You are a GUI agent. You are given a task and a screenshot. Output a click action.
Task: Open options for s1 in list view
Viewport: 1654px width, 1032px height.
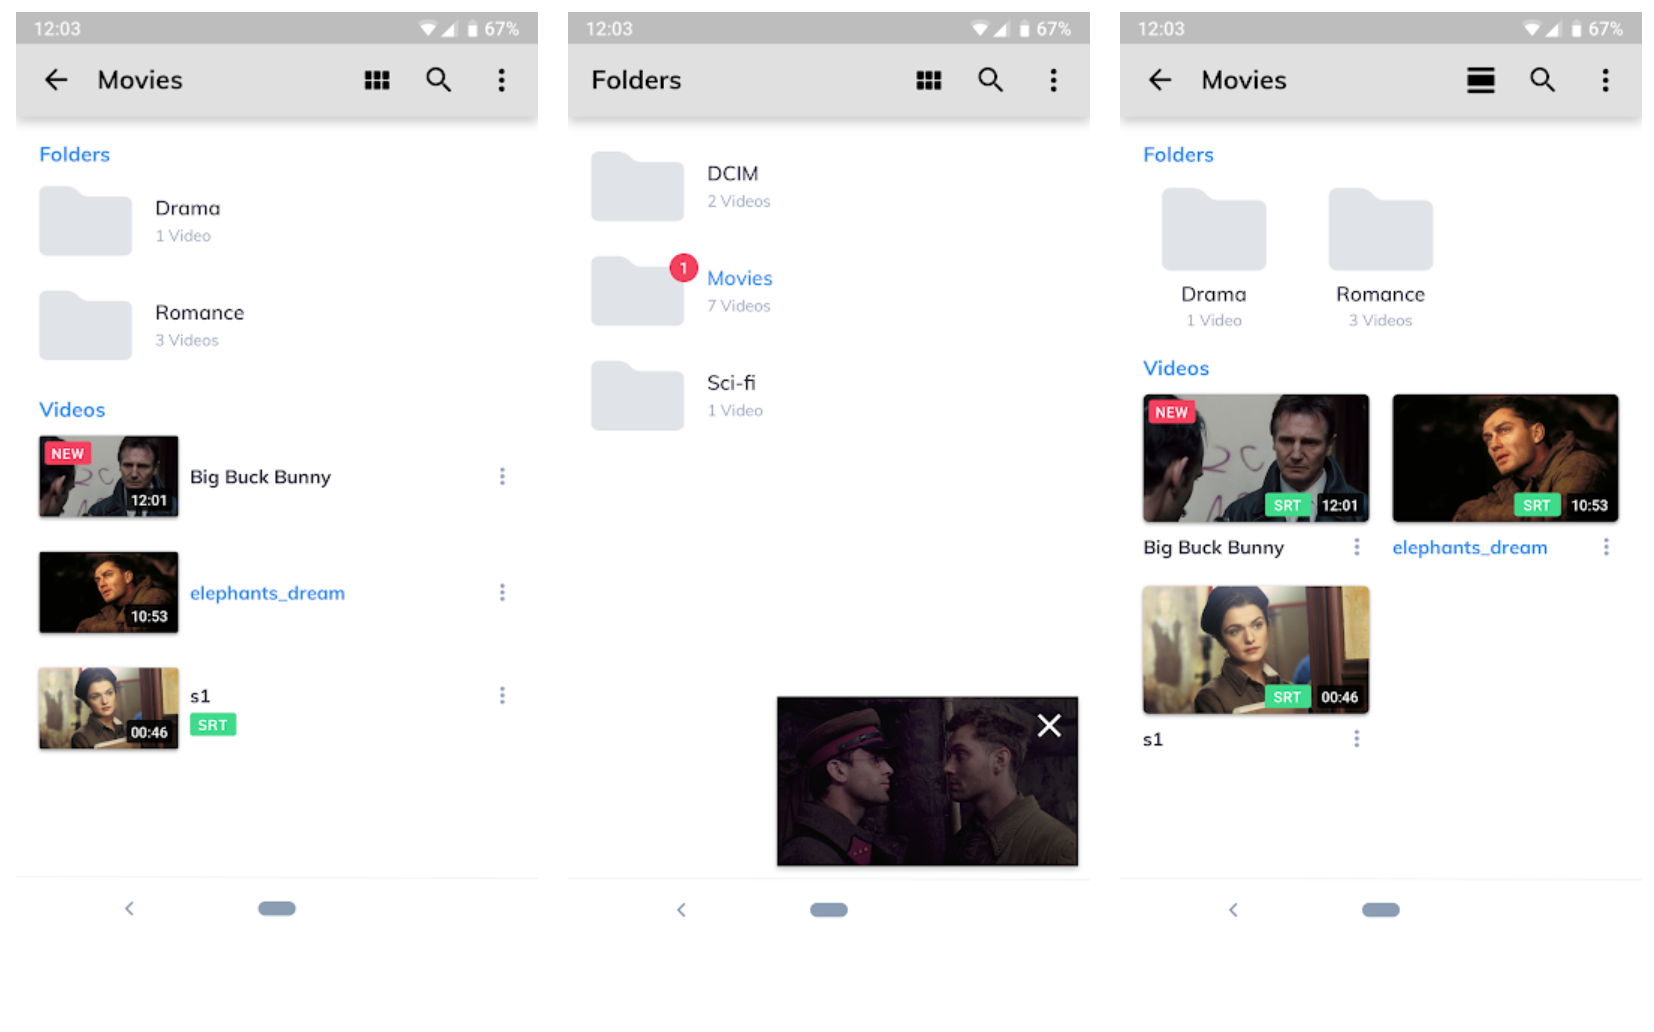pos(502,695)
